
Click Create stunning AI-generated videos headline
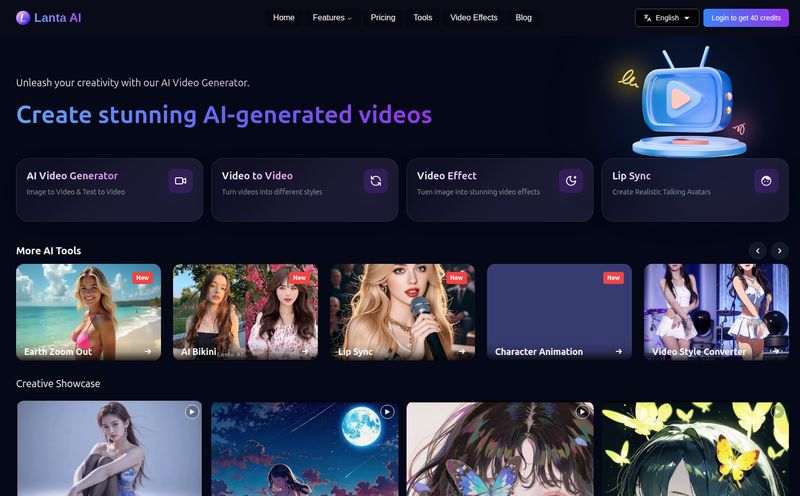[224, 115]
